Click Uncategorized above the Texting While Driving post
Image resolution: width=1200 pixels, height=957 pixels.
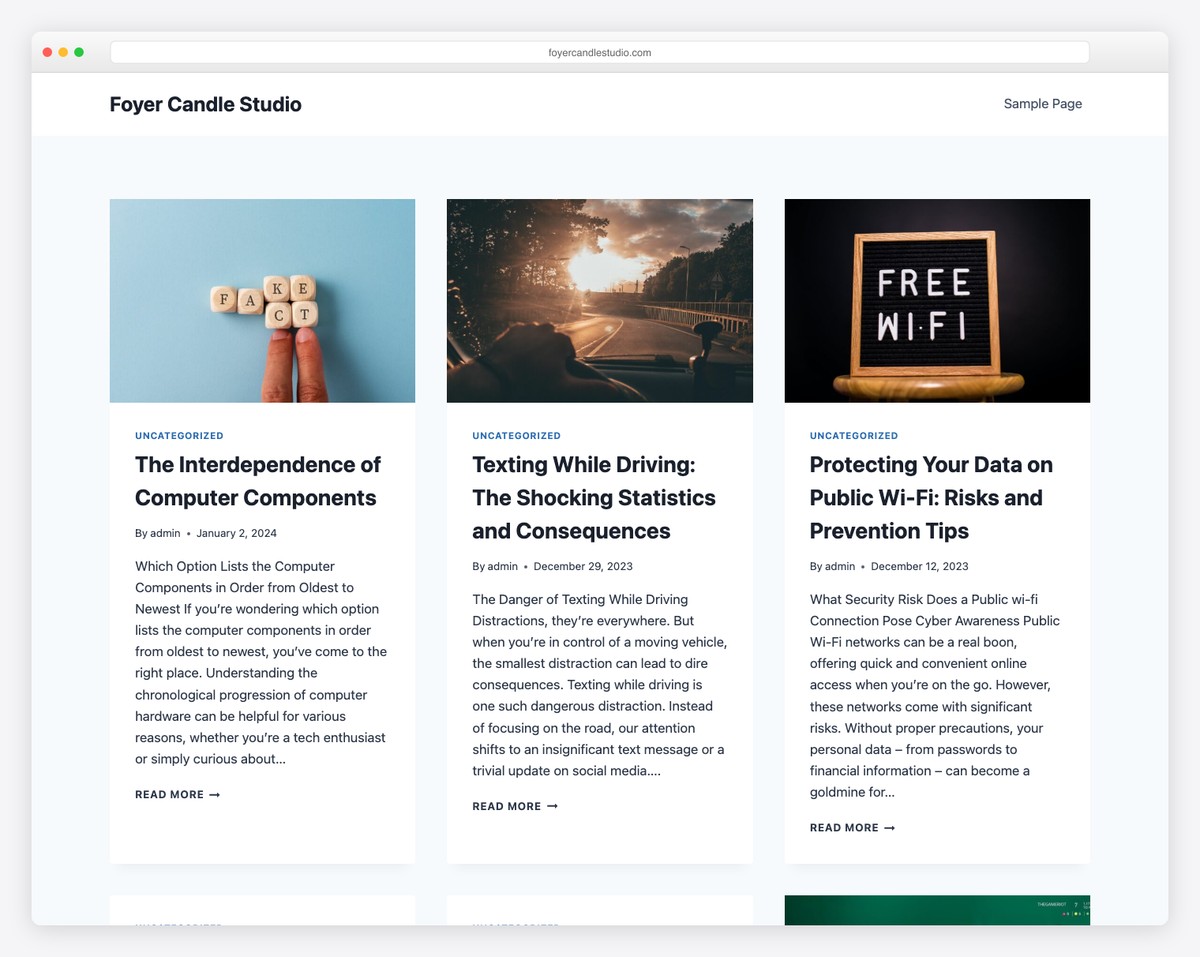pos(516,436)
